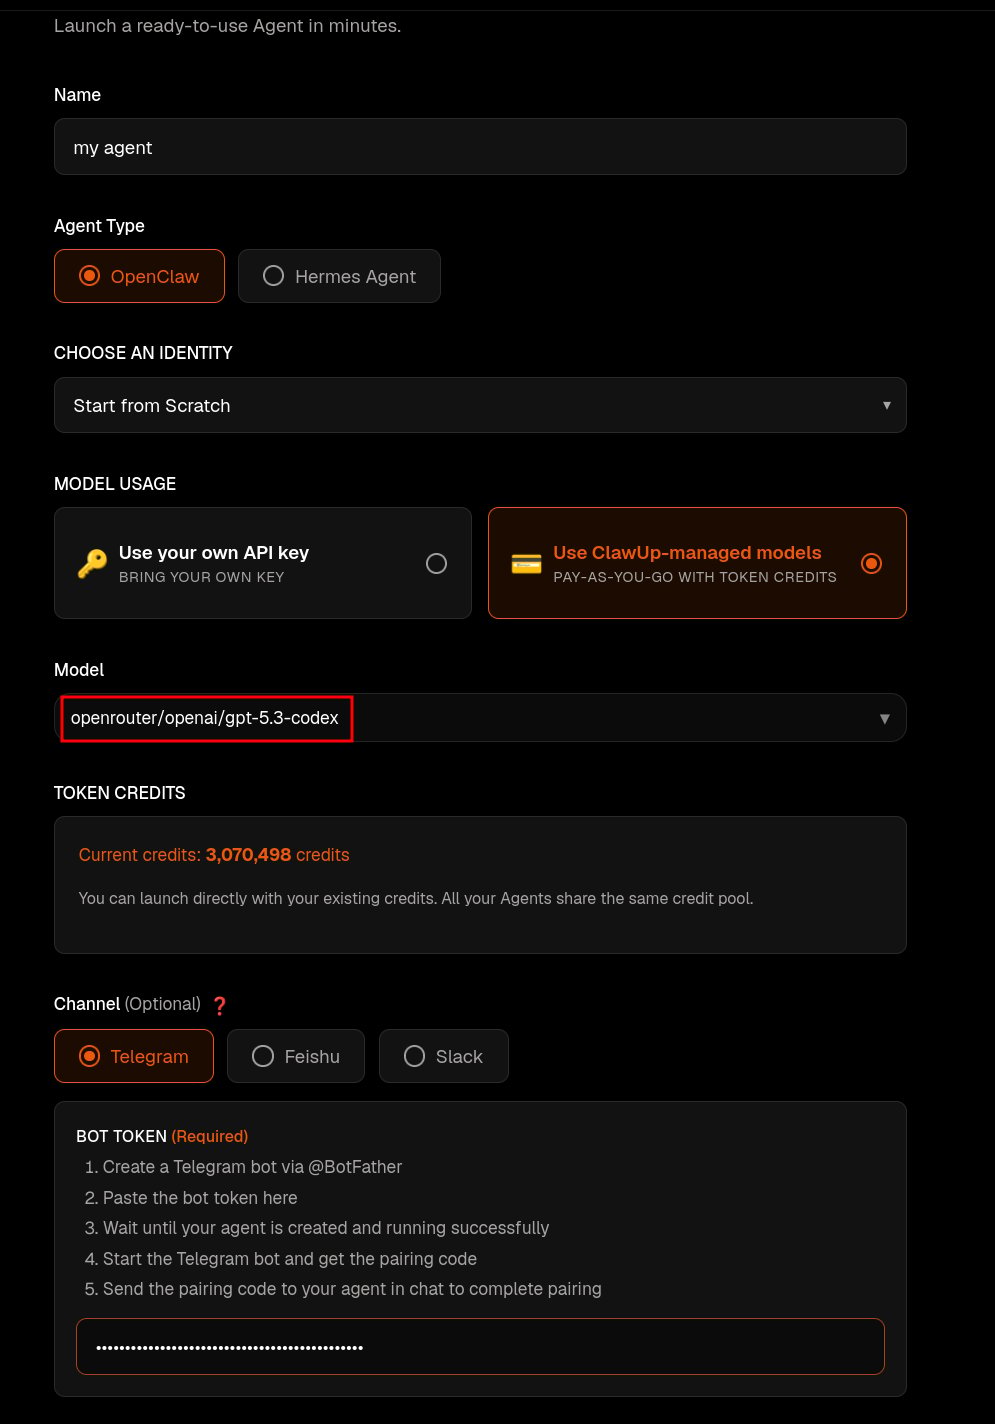Click the masked bot token field
Screen dimensions: 995x1424
480,1346
